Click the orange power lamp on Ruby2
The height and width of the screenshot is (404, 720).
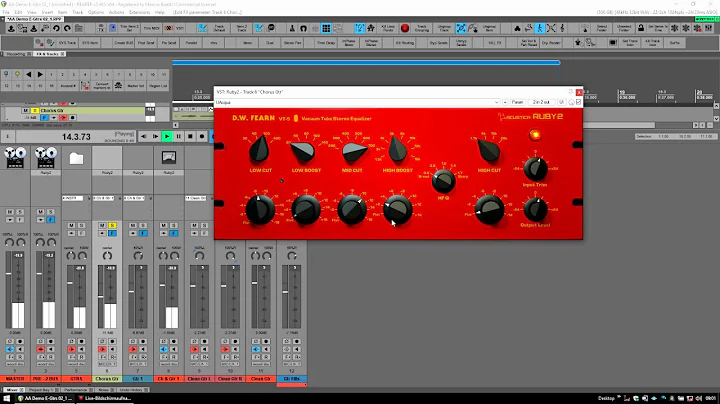point(534,135)
